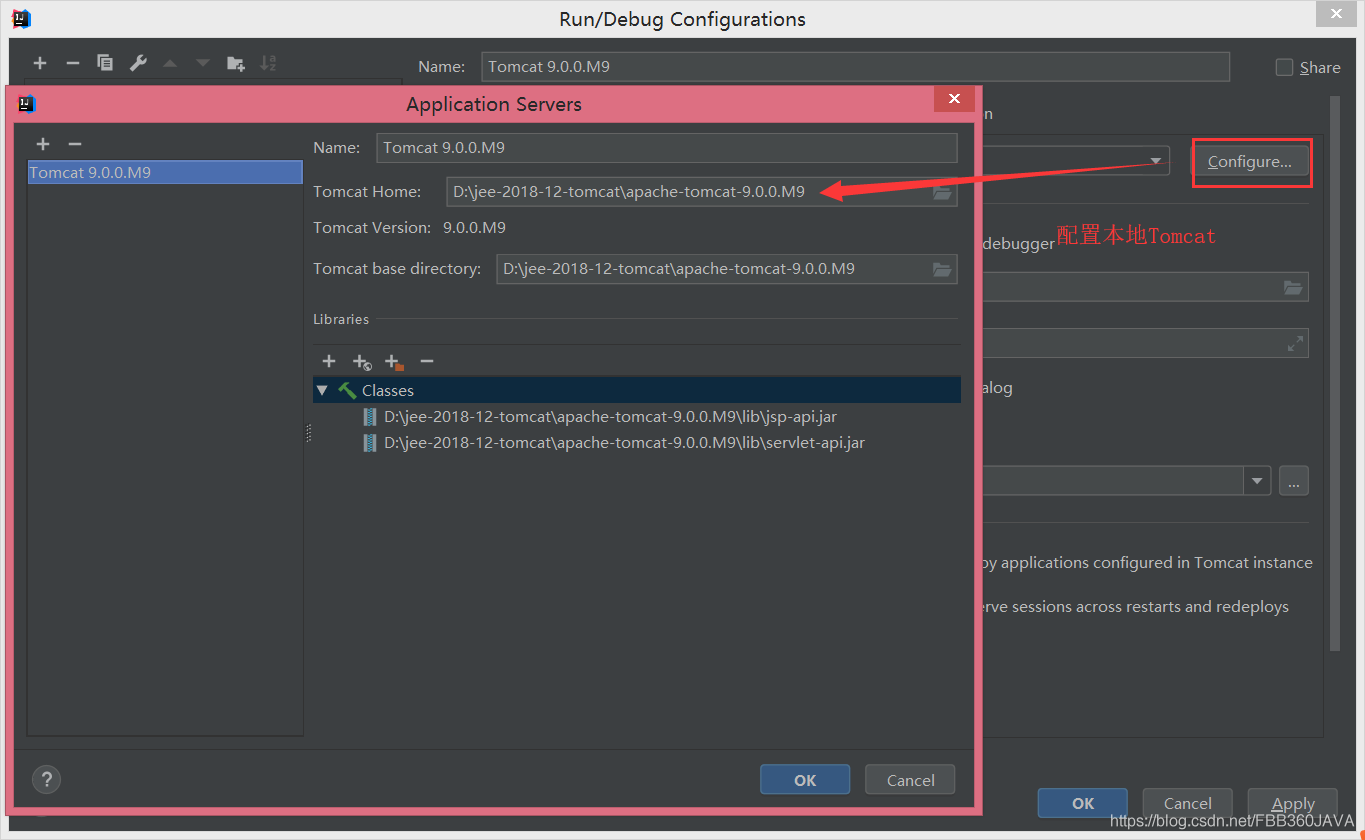Image resolution: width=1365 pixels, height=840 pixels.
Task: Open the application server dropdown beside Configure
Action: tap(1157, 161)
